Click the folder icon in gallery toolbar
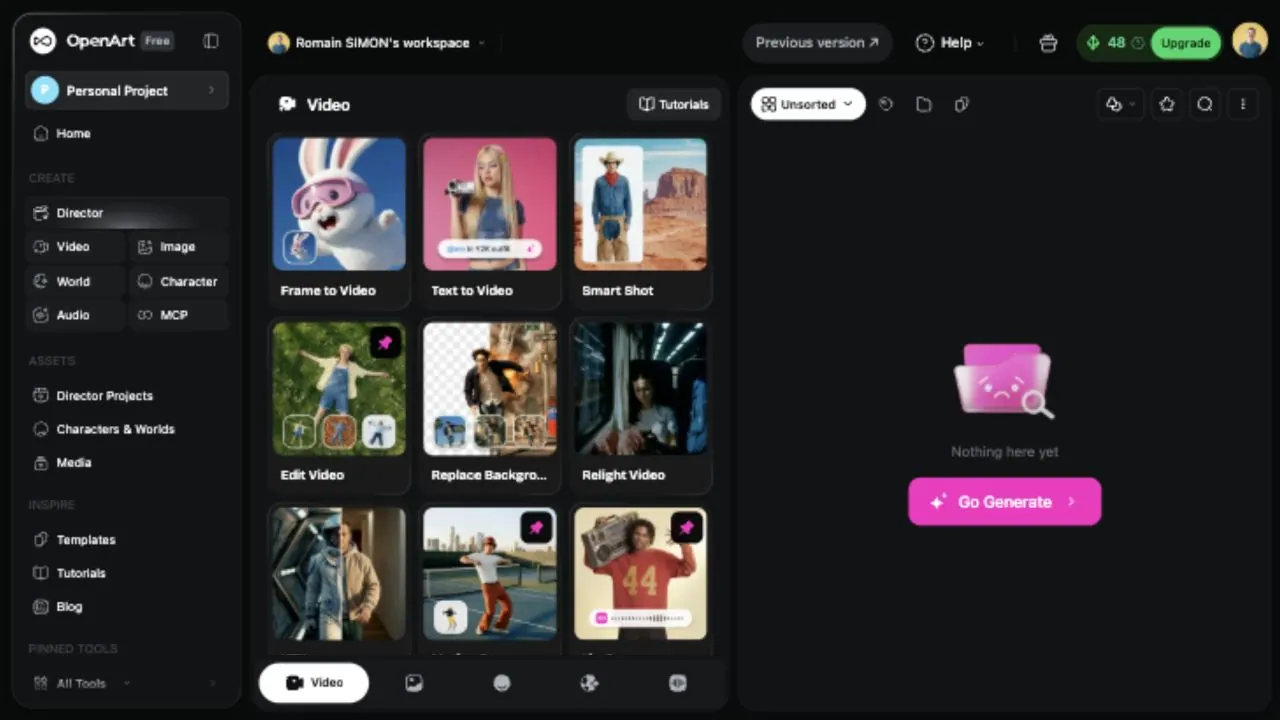 click(924, 104)
